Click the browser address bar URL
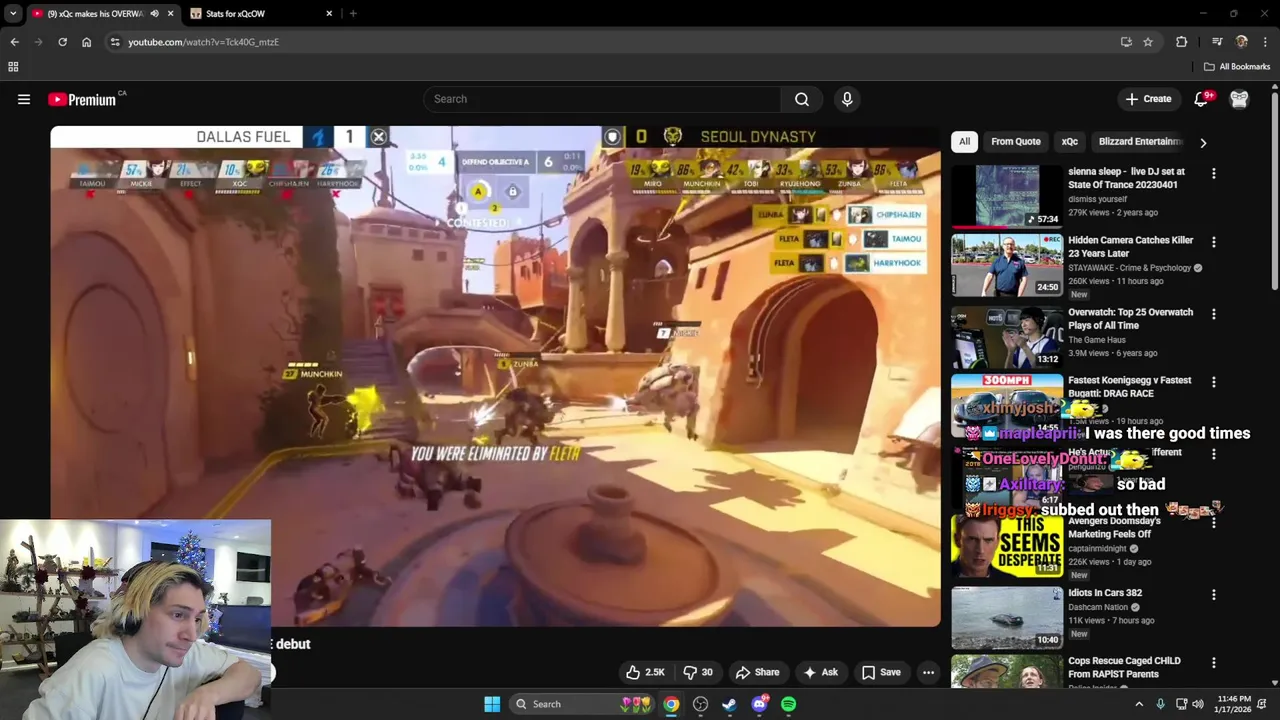The height and width of the screenshot is (720, 1280). pos(203,42)
